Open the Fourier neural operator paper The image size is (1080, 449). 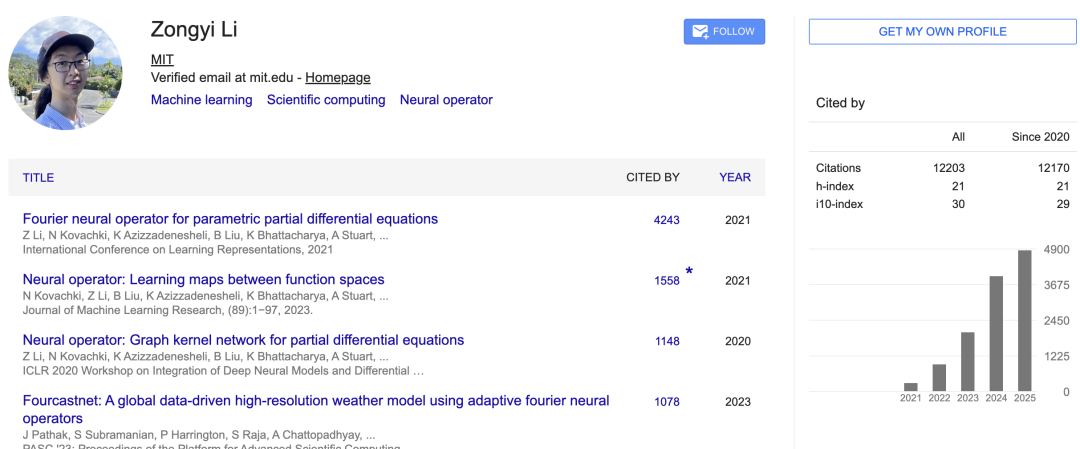click(230, 219)
